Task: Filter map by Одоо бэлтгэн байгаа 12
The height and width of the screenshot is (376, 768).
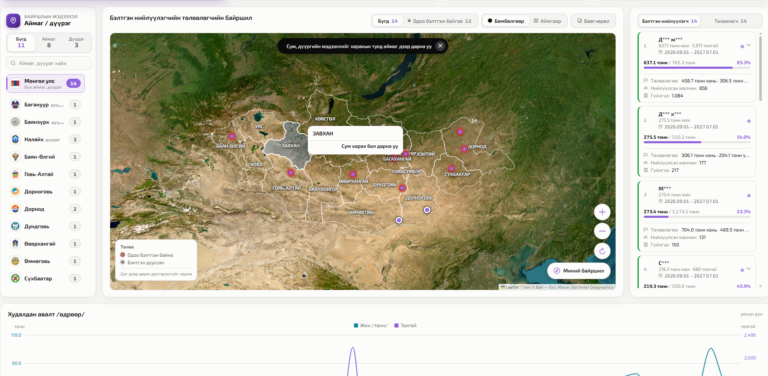Action: (x=439, y=21)
